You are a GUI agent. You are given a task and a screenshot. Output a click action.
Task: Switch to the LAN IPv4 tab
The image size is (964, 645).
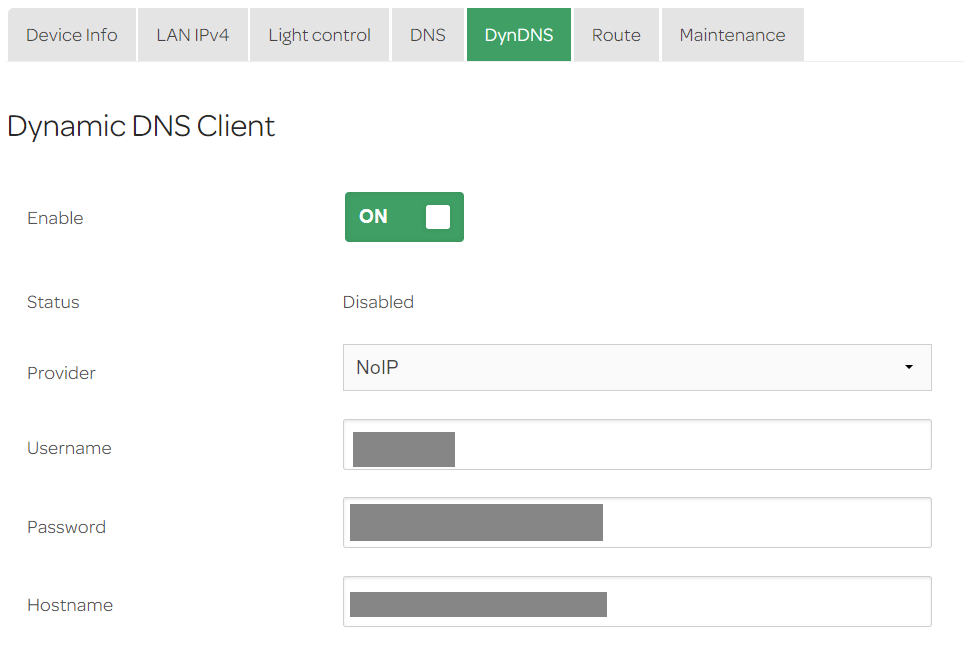point(193,35)
